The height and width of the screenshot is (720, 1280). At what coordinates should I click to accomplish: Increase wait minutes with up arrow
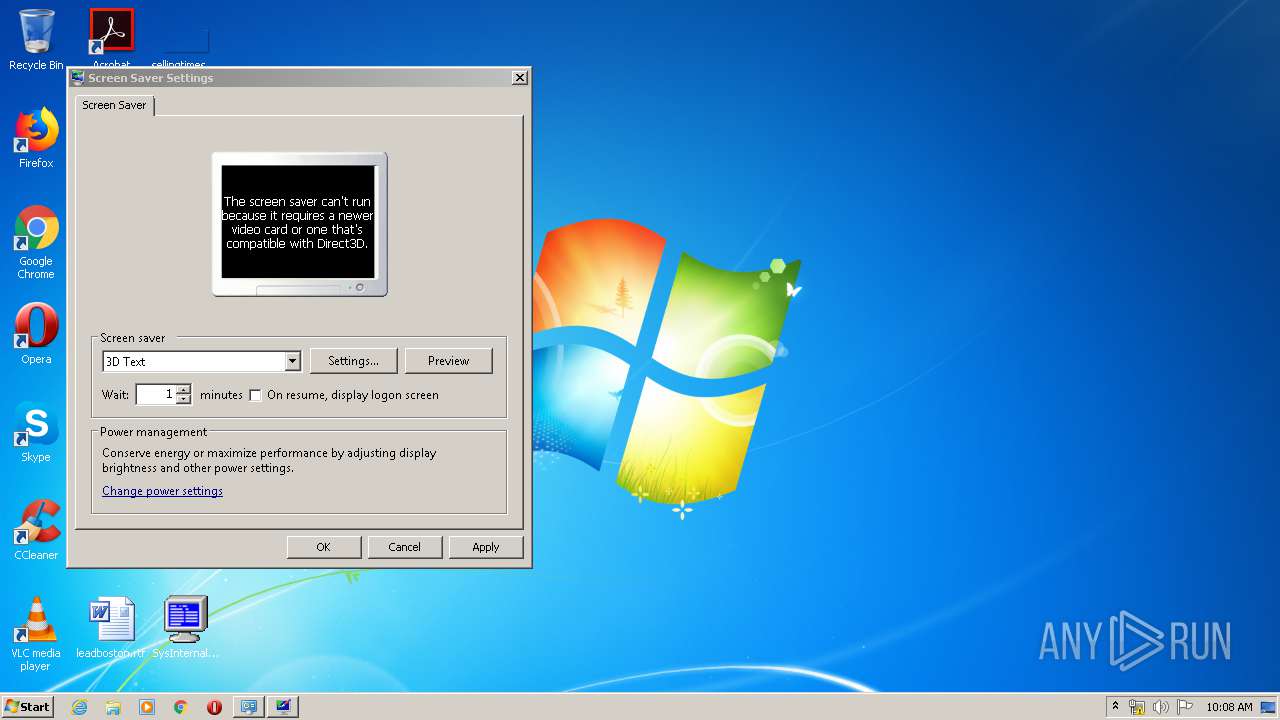(x=183, y=389)
